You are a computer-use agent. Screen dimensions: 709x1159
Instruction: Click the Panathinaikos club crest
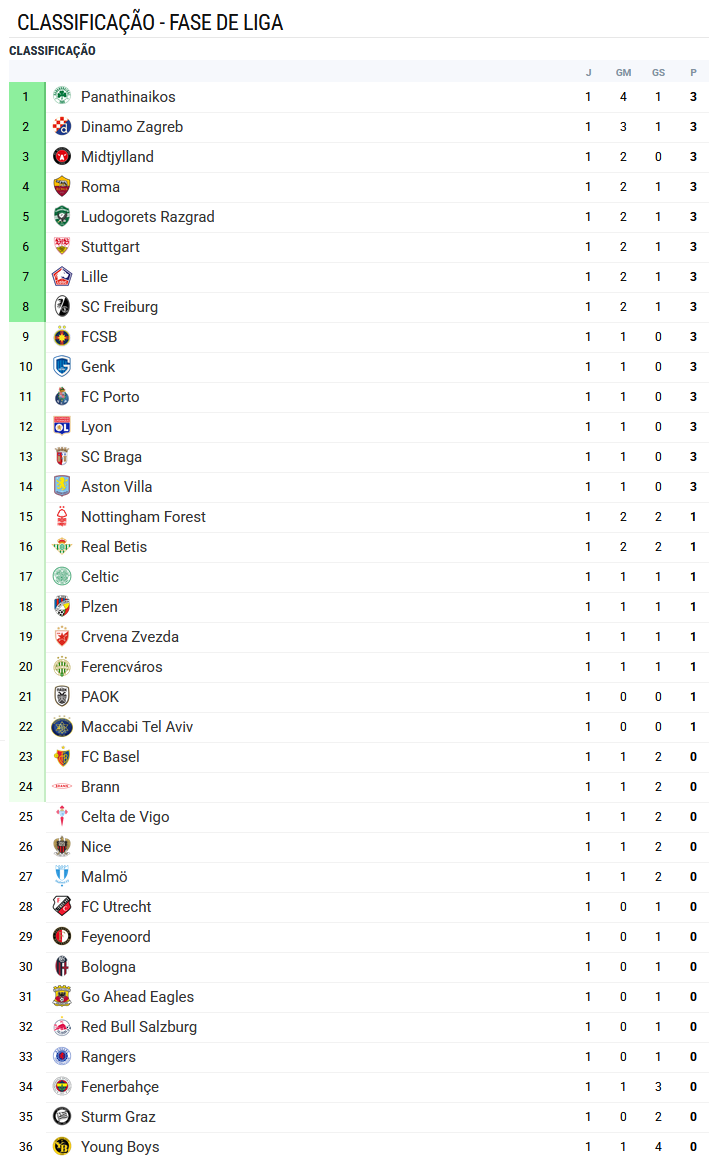pos(62,97)
